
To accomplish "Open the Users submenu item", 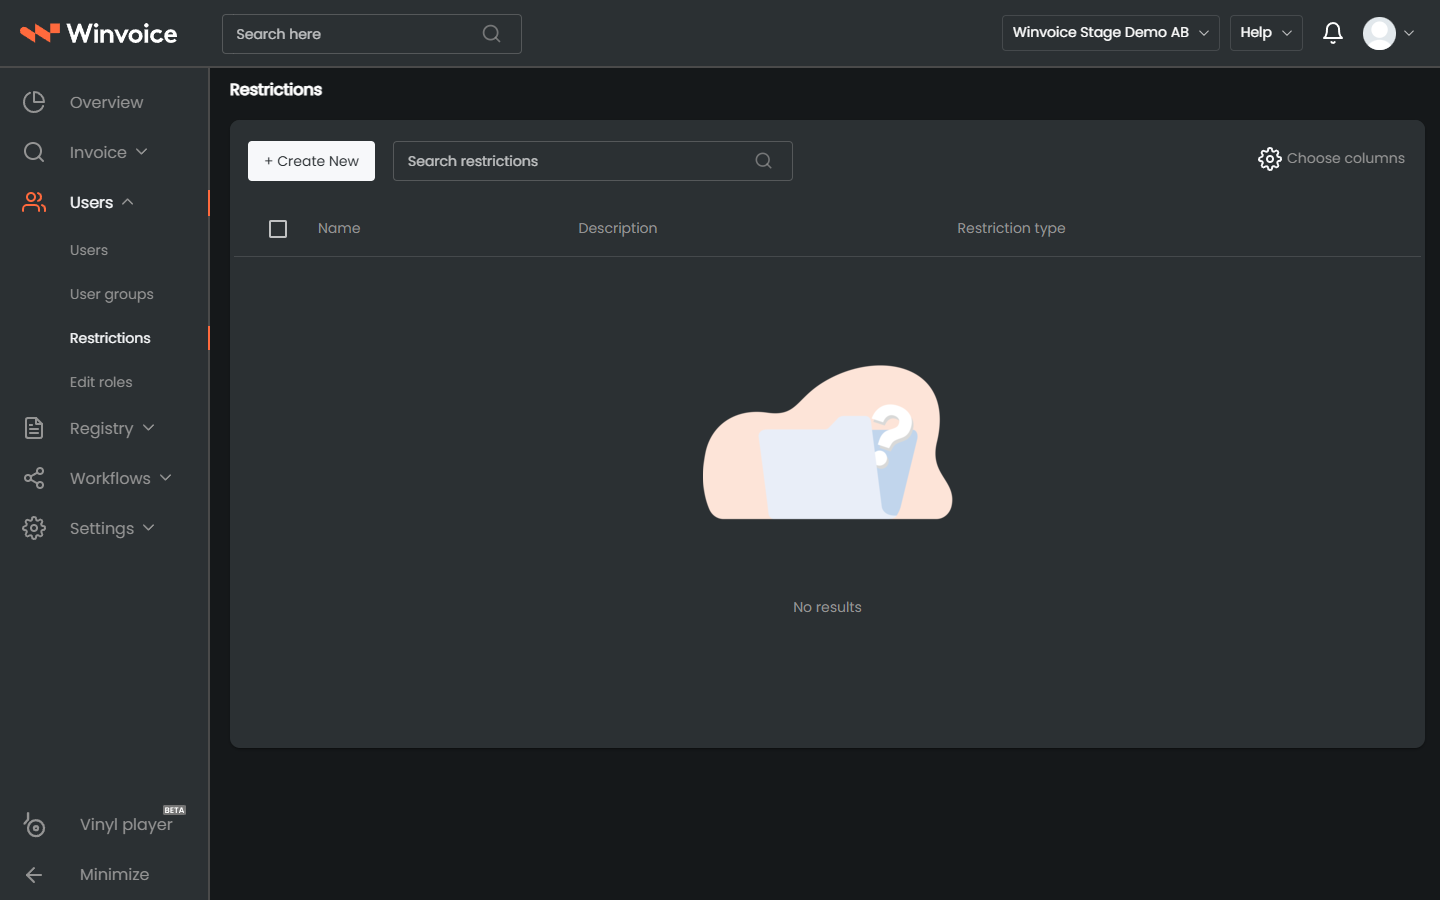I will (x=89, y=250).
